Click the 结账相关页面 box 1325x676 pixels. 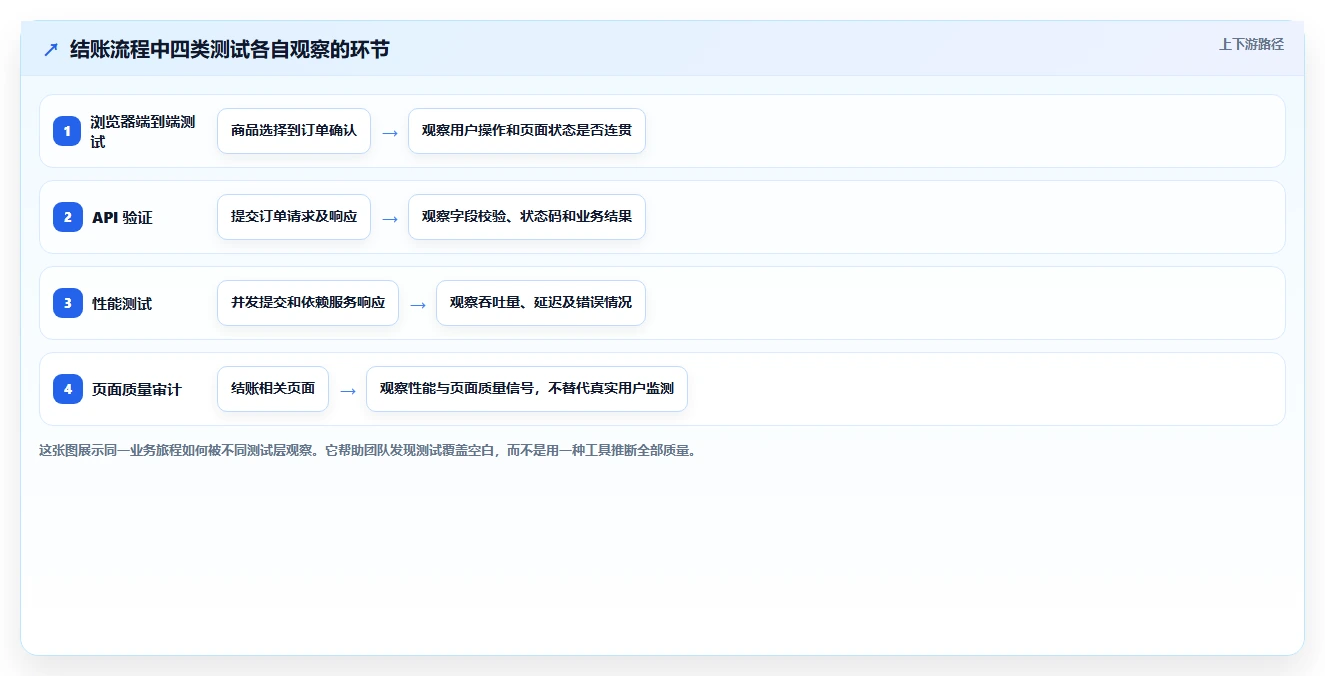273,389
